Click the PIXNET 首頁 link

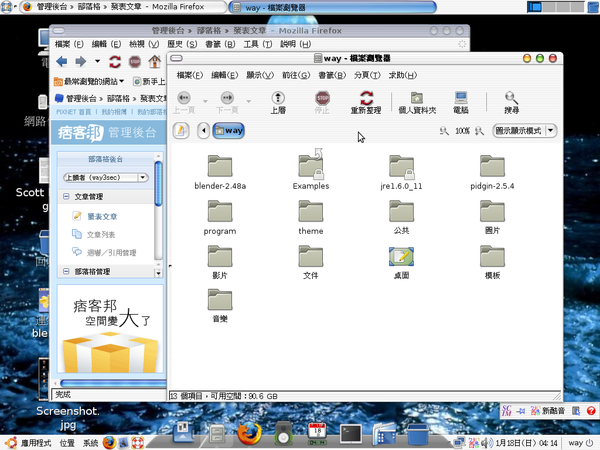(73, 112)
